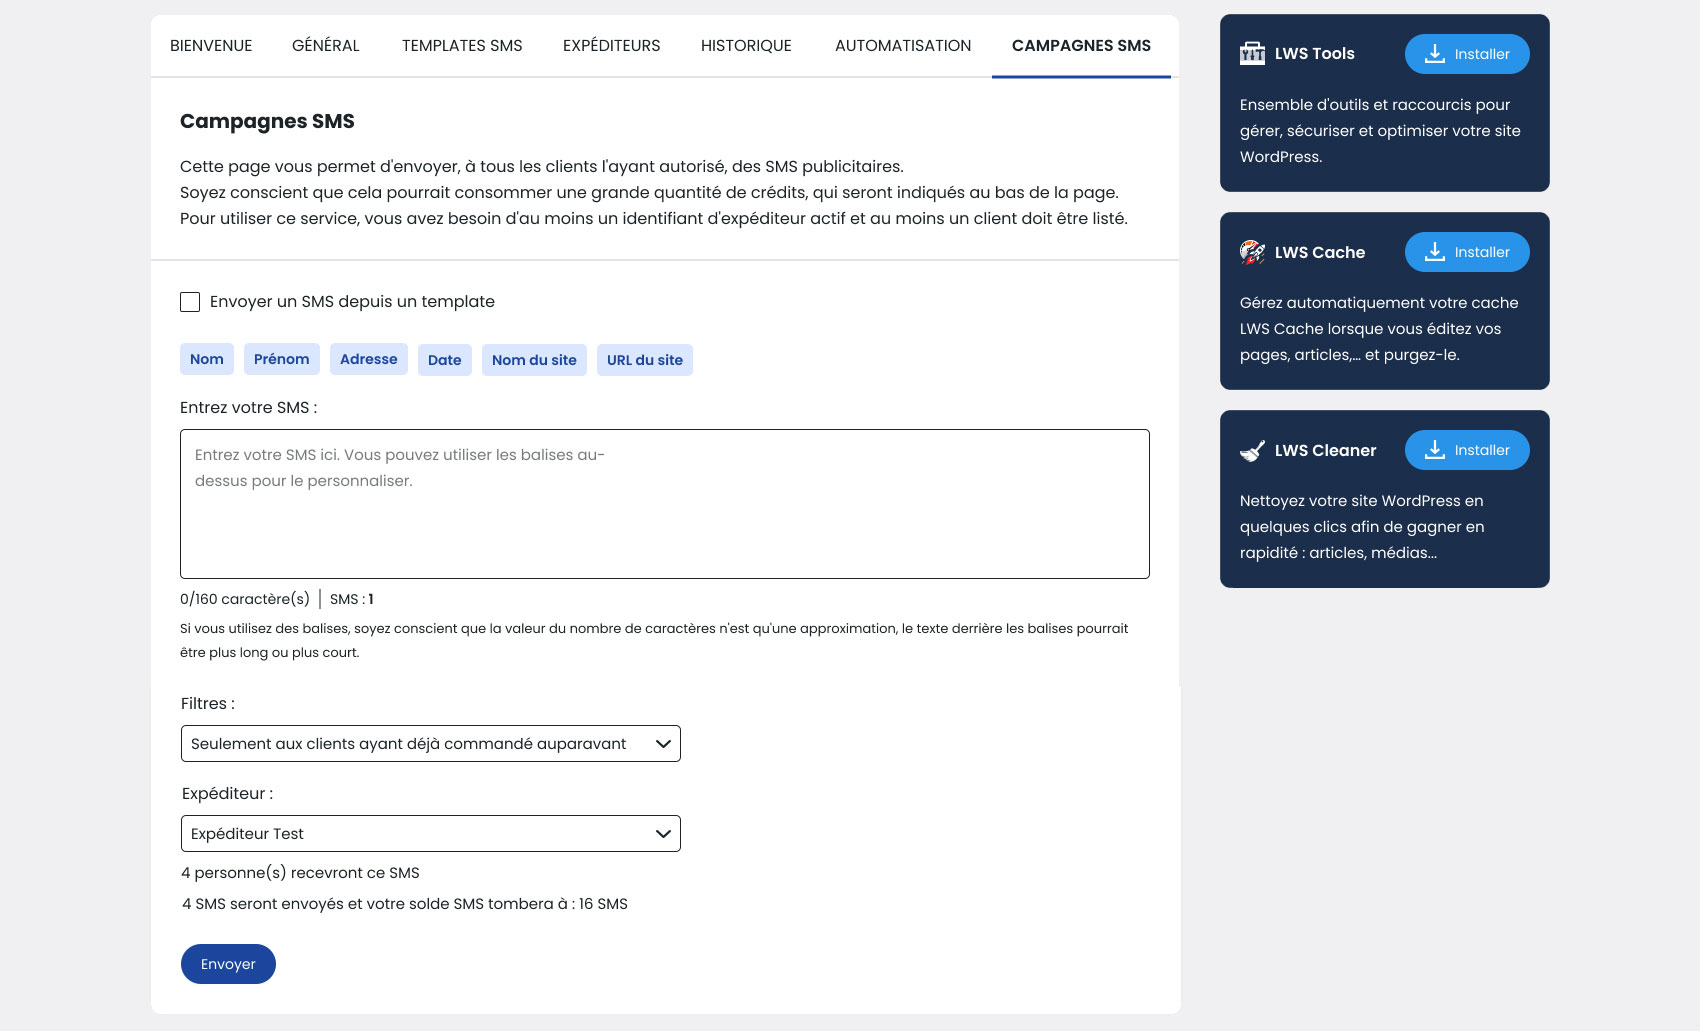Focus the SMS message text area
Image resolution: width=1700 pixels, height=1031 pixels.
665,504
